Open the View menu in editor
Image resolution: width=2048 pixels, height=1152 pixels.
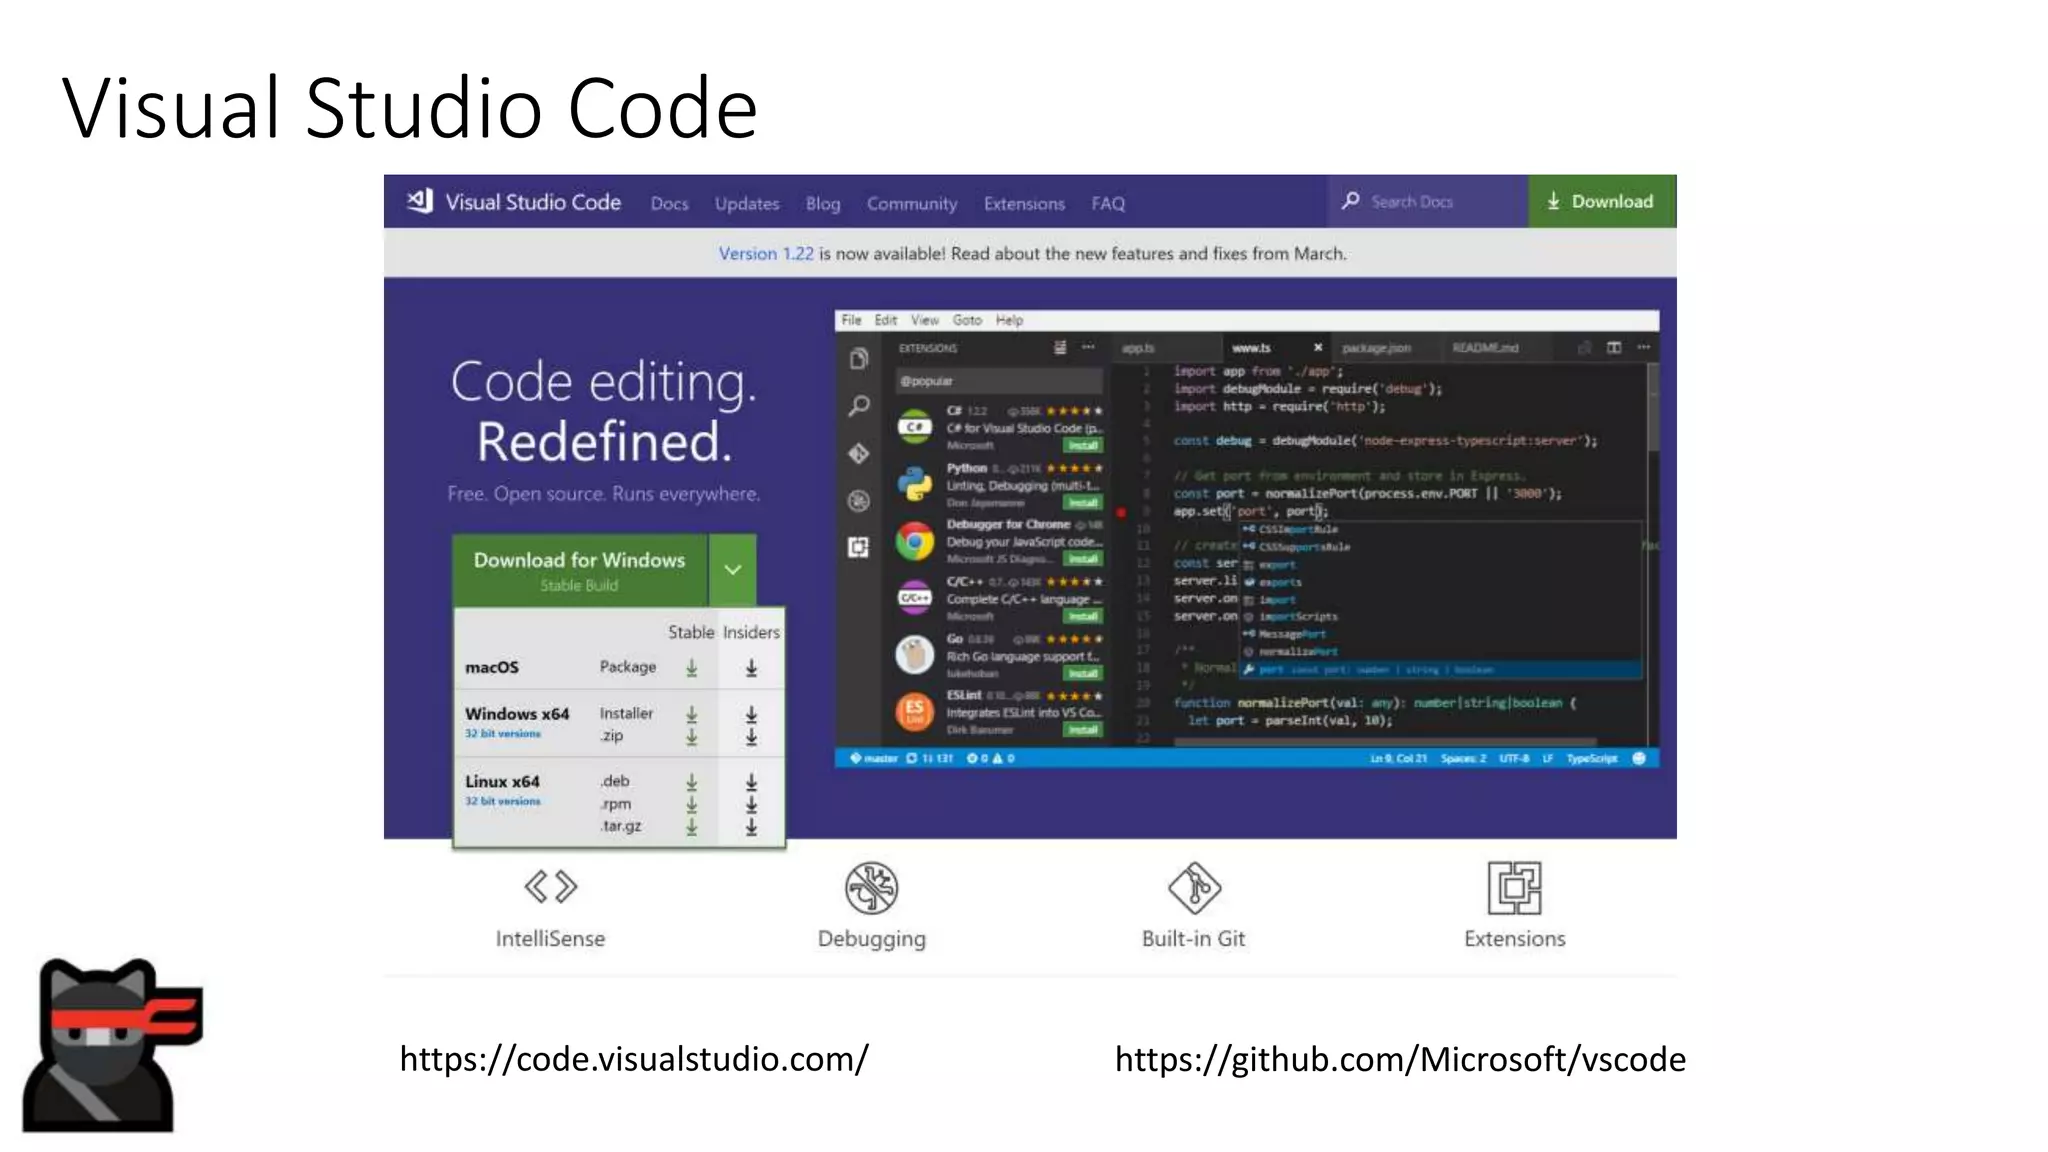point(925,320)
